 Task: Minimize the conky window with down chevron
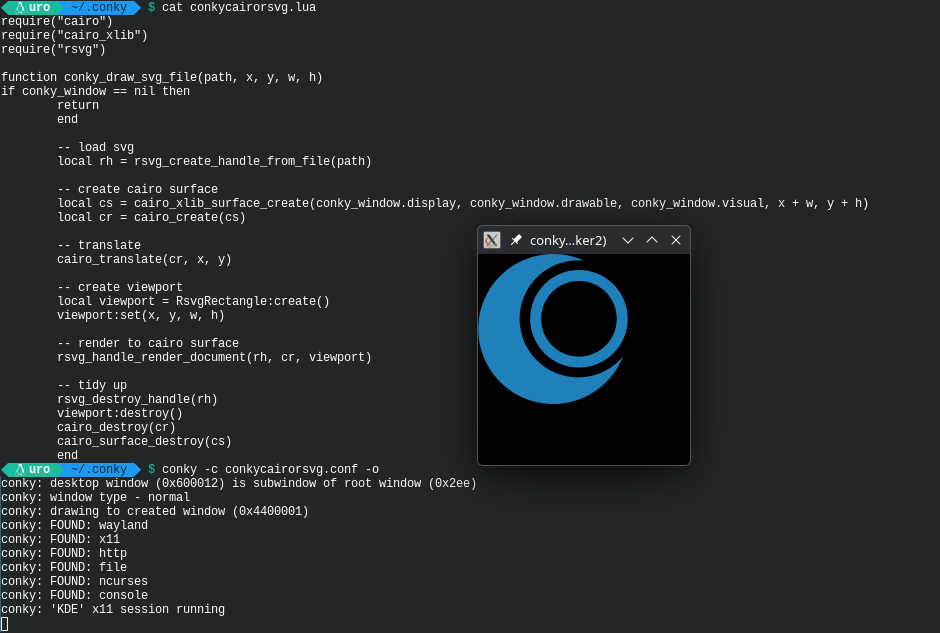[628, 240]
